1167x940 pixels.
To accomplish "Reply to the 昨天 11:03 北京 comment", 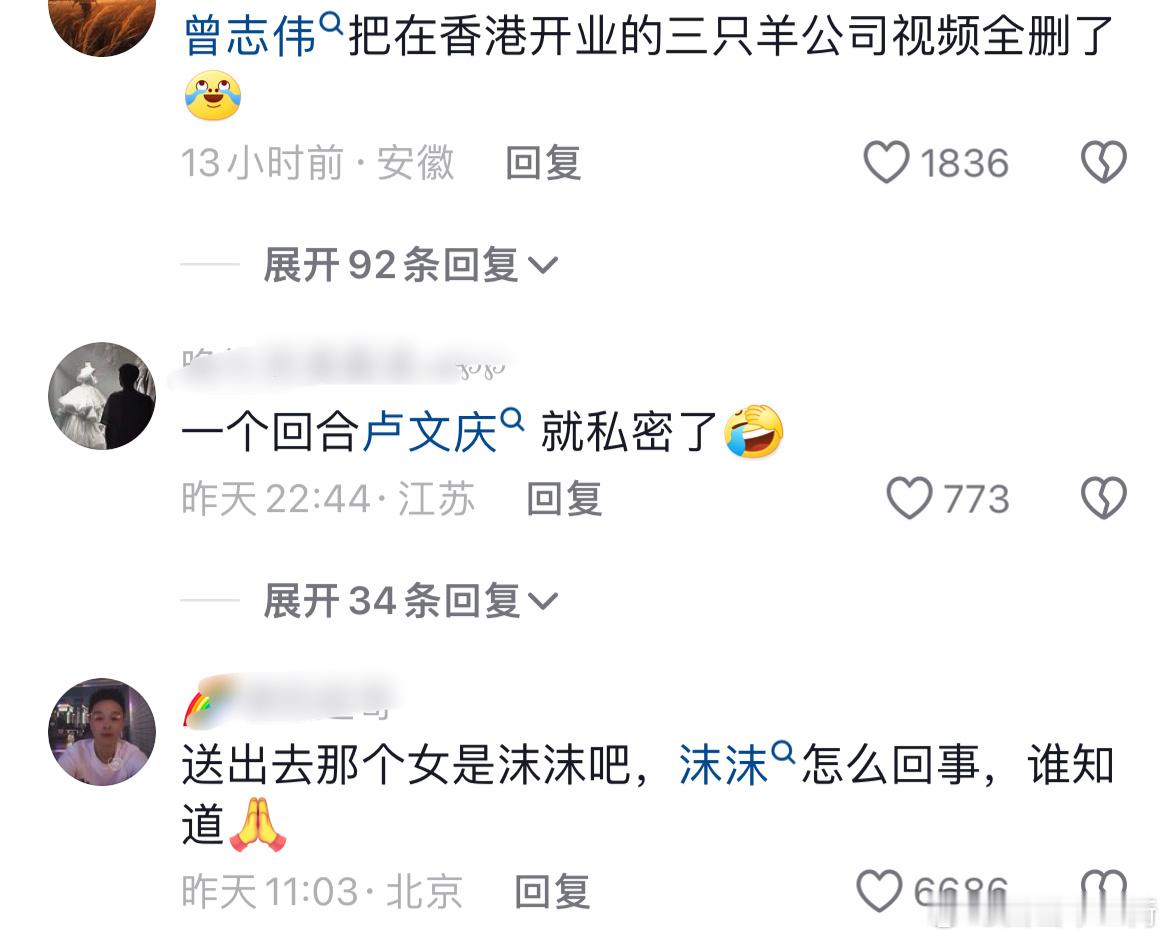I will click(x=552, y=892).
